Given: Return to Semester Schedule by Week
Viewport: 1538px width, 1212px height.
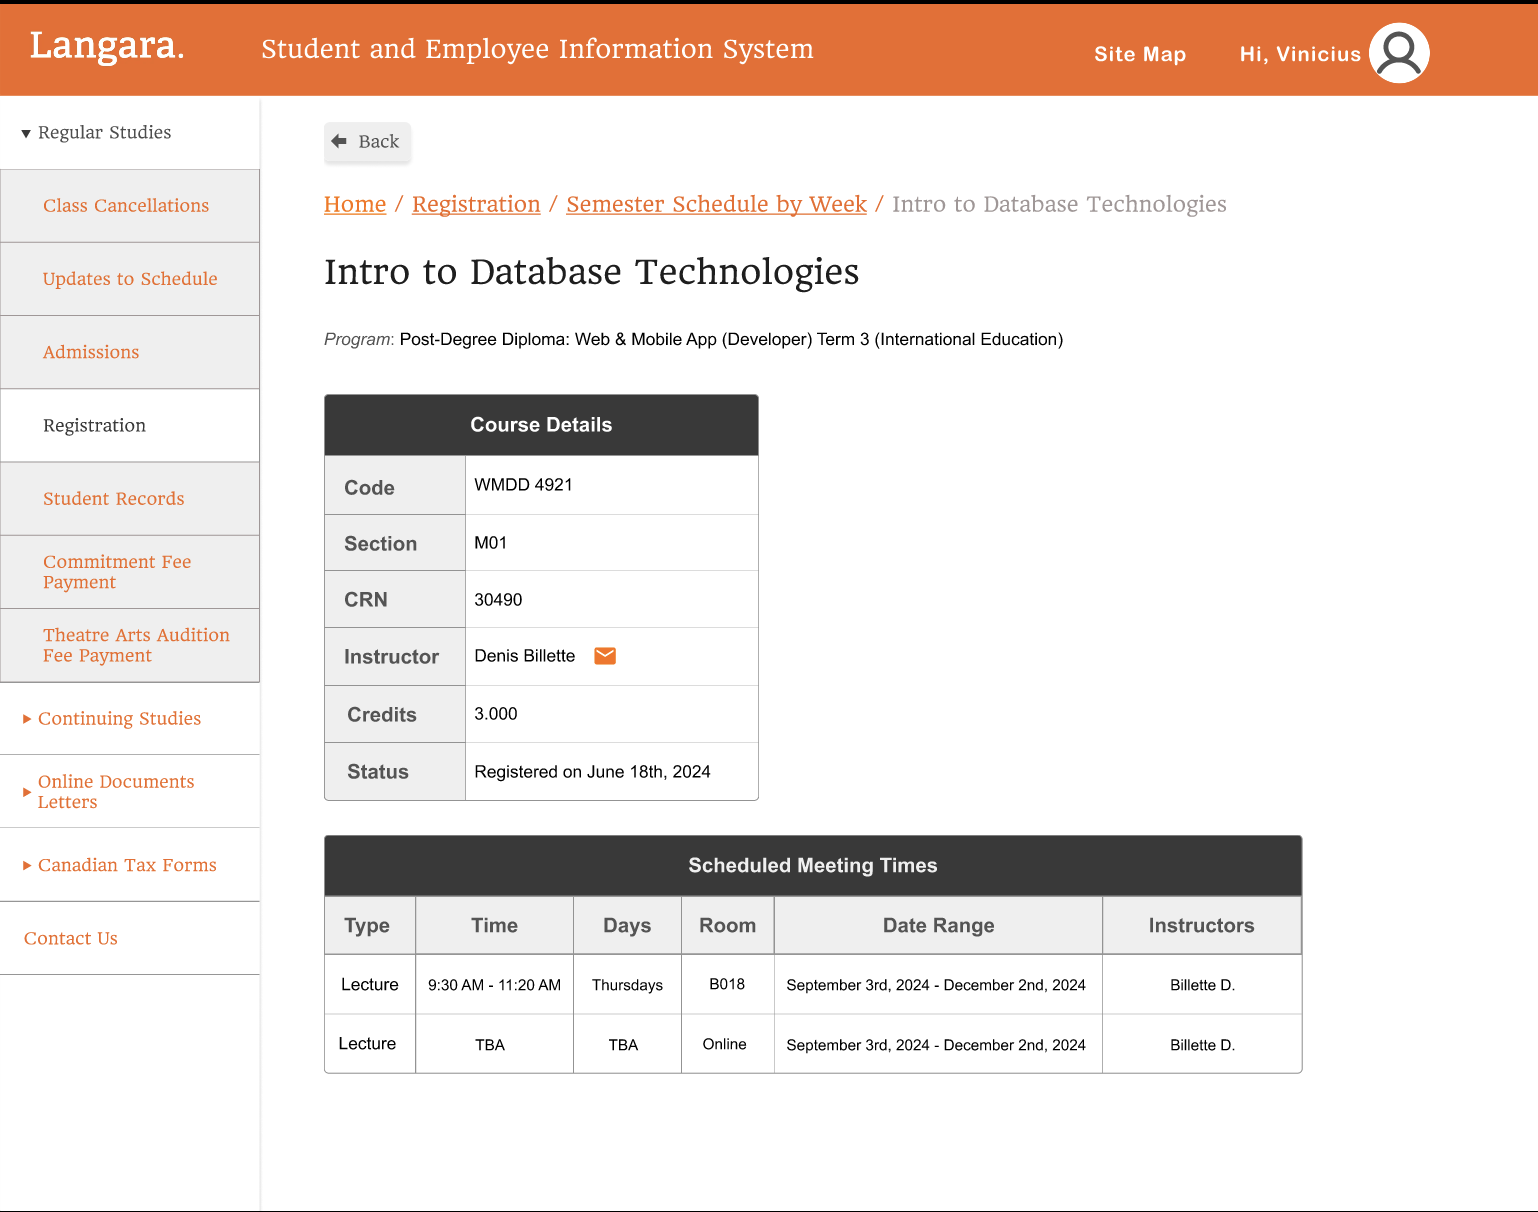Looking at the screenshot, I should point(716,205).
